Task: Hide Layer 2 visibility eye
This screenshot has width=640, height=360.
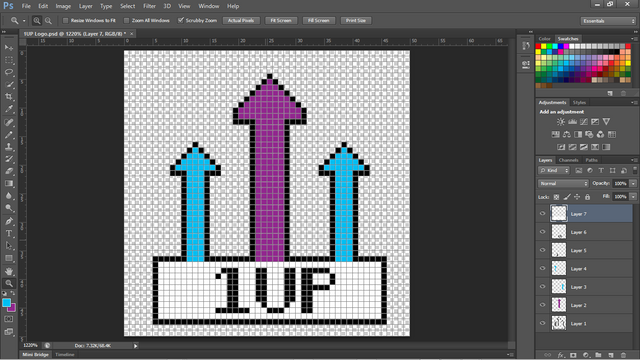Action: (542, 305)
